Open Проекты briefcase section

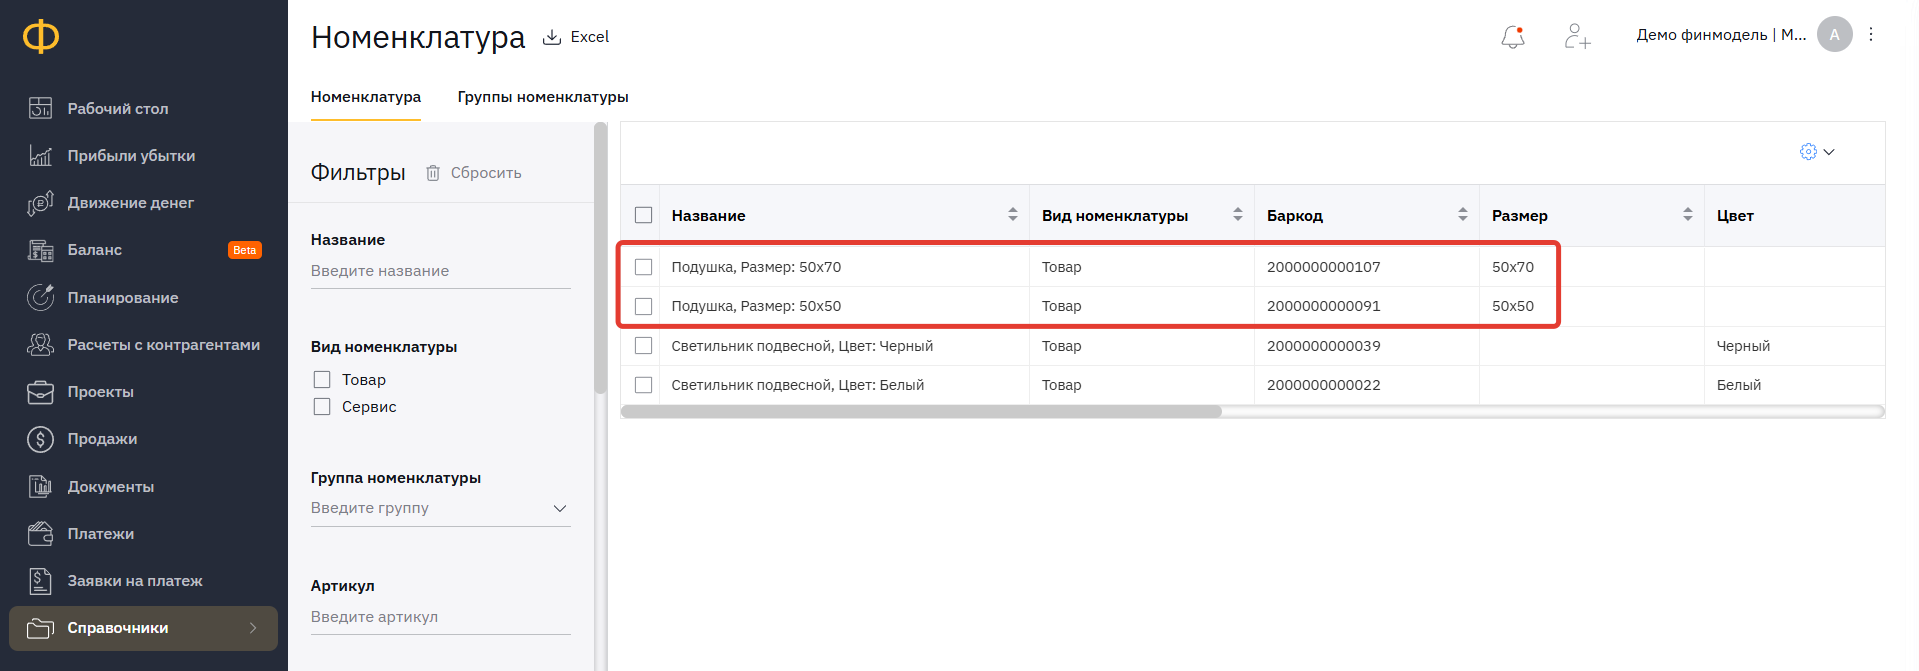[100, 392]
